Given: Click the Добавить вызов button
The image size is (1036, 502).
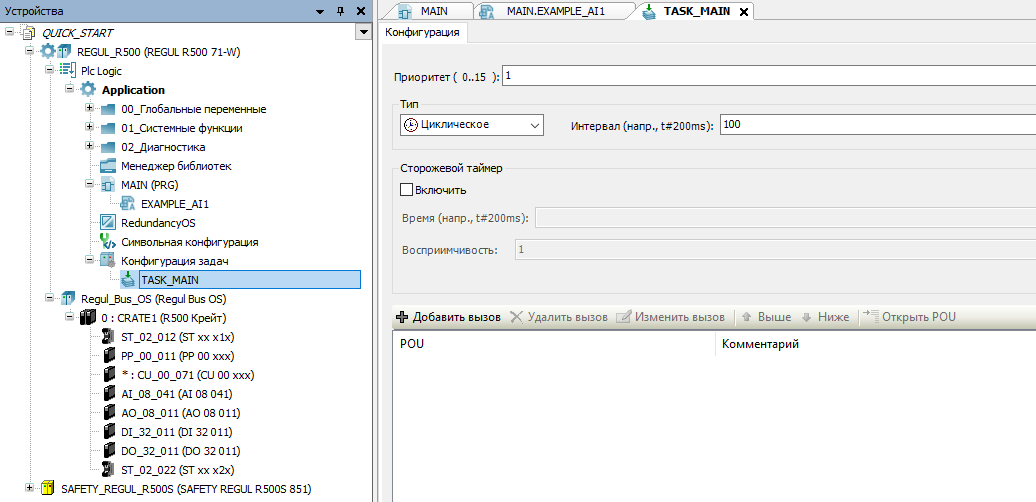Looking at the screenshot, I should (x=448, y=317).
